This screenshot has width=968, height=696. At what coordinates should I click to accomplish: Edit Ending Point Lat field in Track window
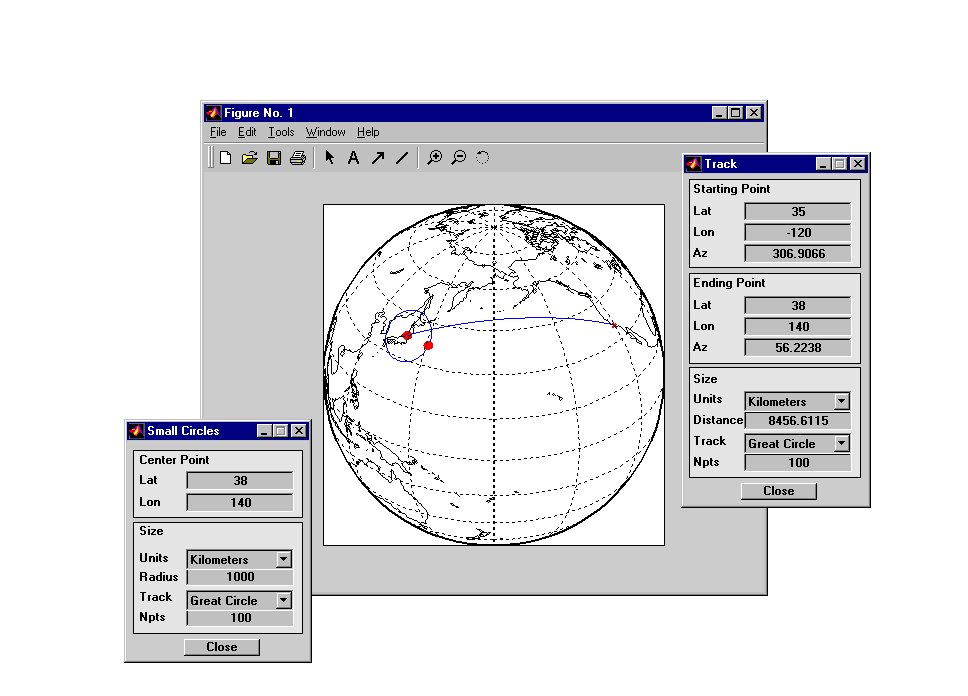pos(798,306)
